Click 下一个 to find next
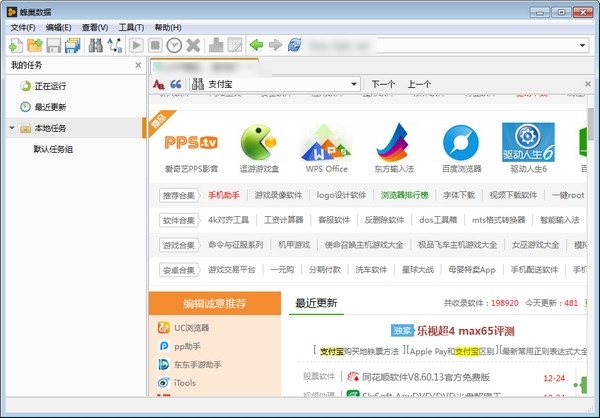 (x=383, y=84)
